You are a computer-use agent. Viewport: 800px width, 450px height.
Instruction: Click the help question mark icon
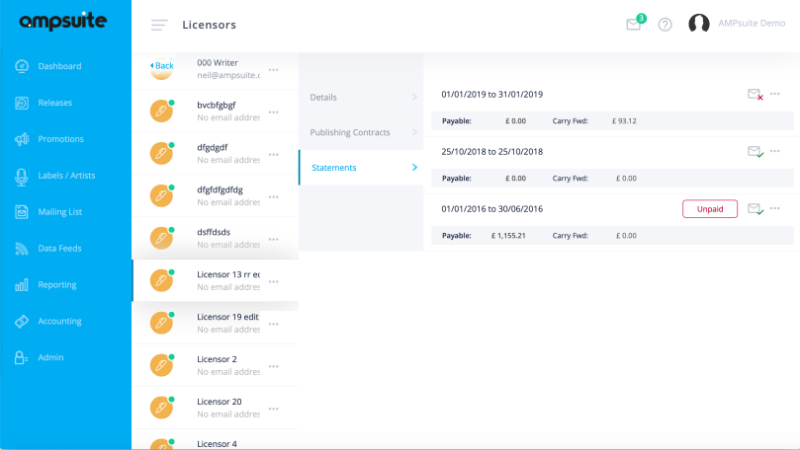664,25
